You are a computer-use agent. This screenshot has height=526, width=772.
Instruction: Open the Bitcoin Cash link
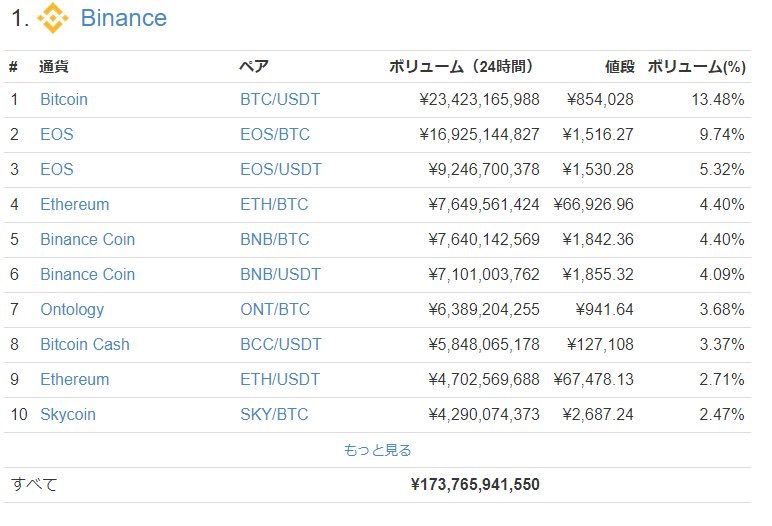click(84, 345)
